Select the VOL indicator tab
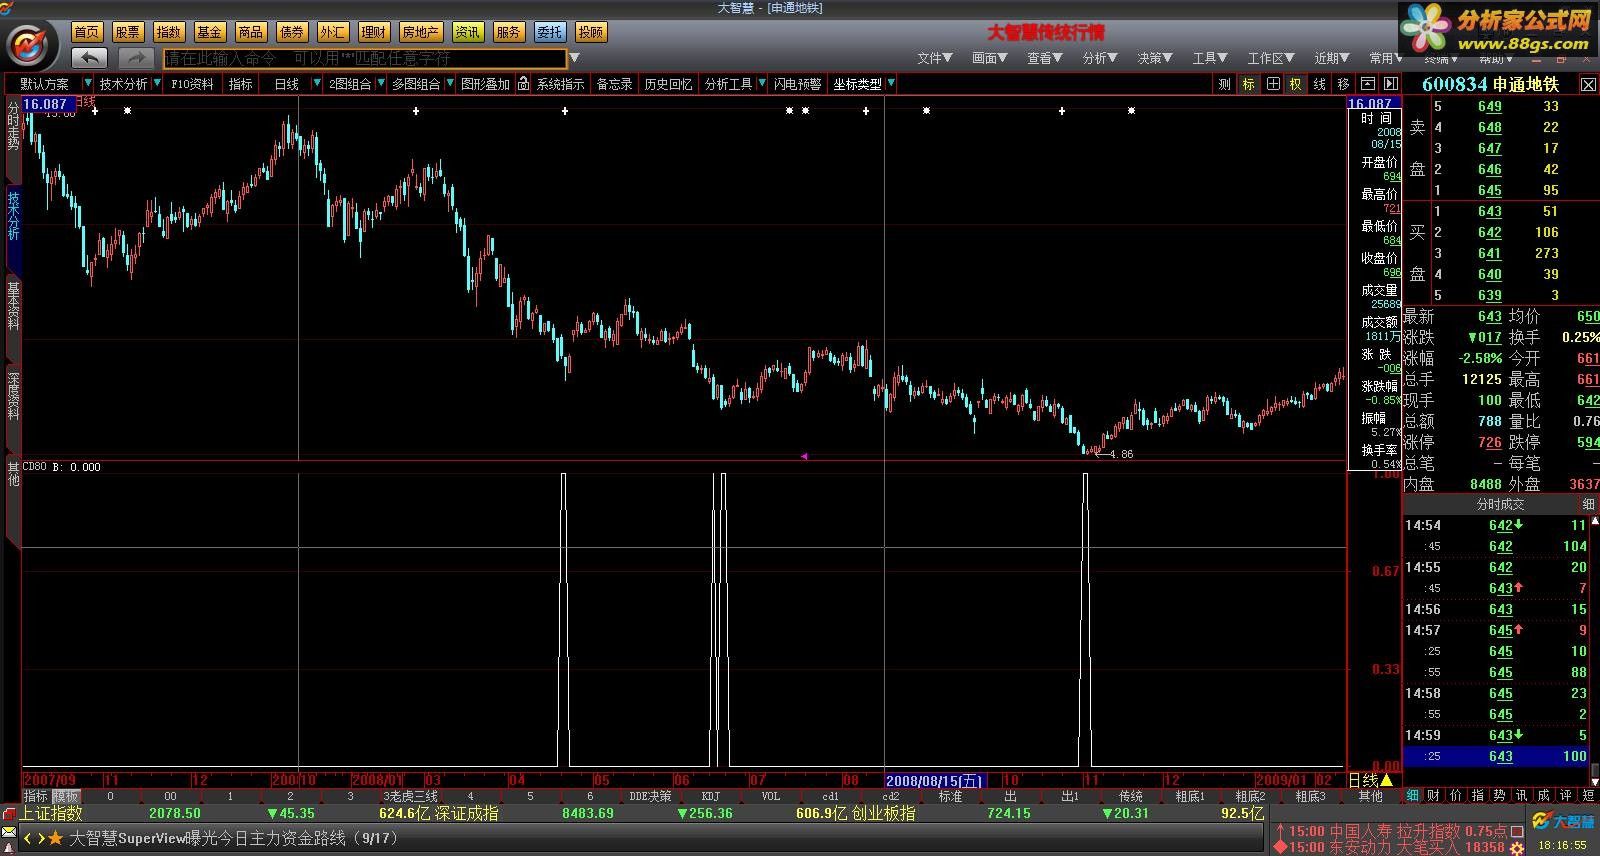This screenshot has width=1600, height=856. click(770, 796)
